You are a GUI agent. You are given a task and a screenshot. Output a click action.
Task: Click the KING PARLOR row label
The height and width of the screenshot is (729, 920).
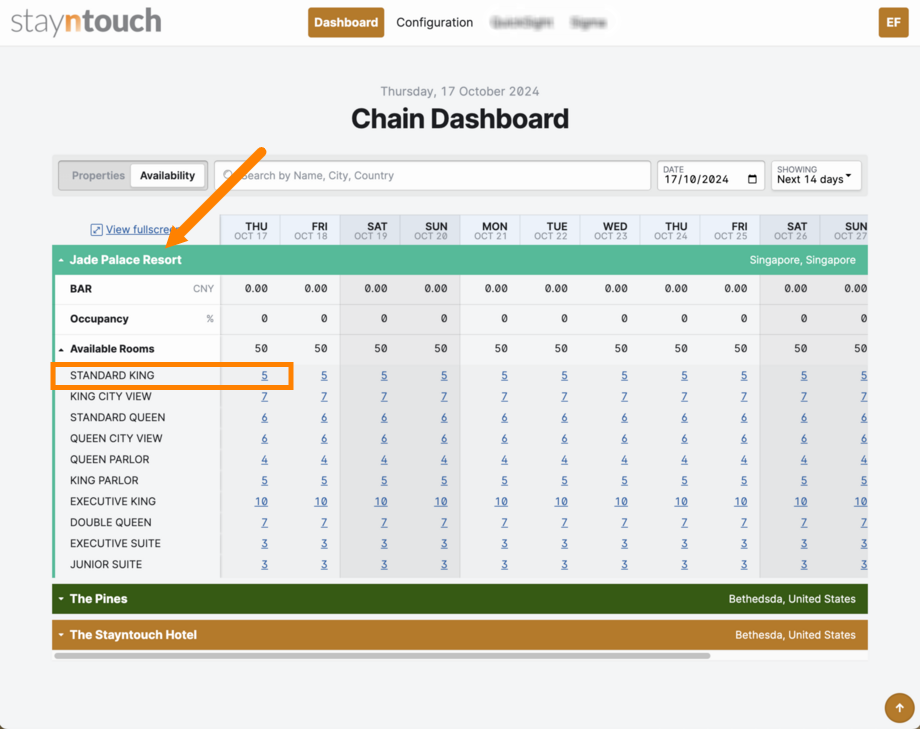pos(104,481)
